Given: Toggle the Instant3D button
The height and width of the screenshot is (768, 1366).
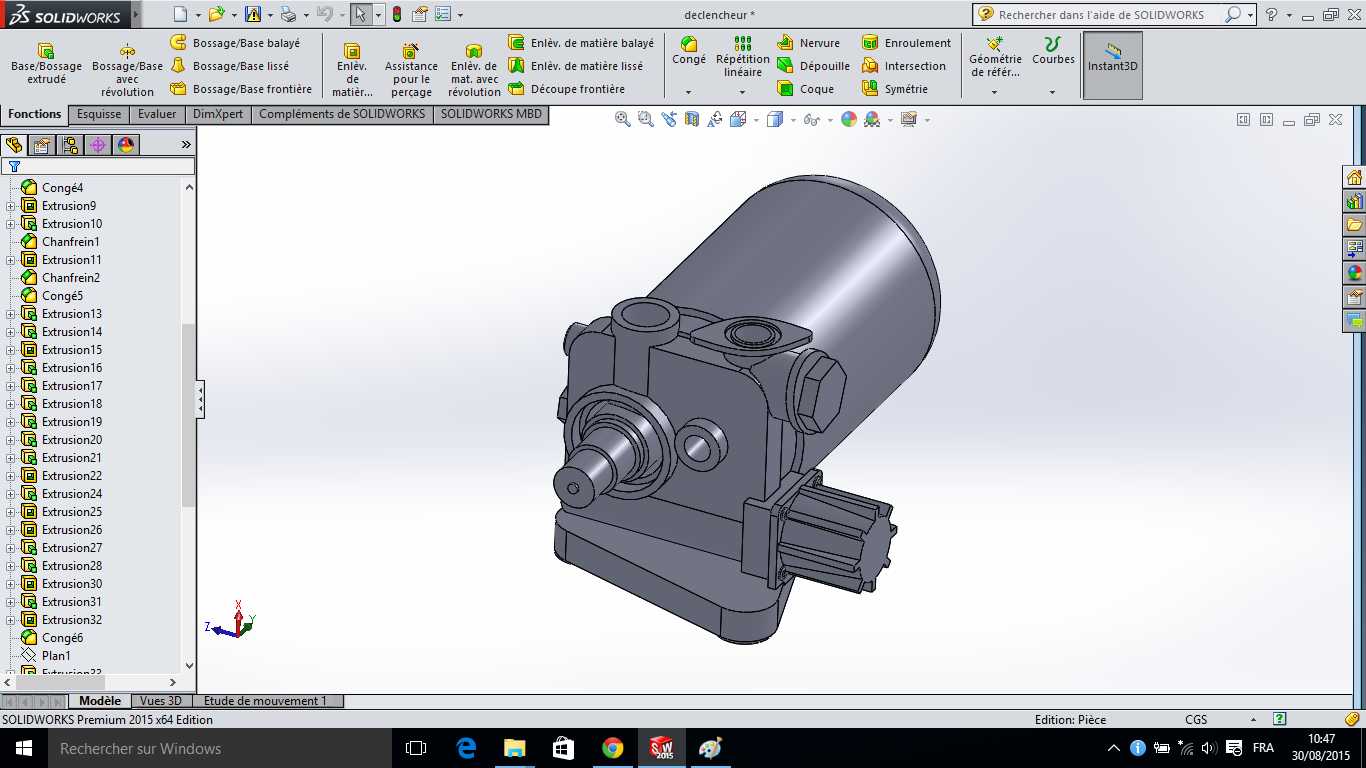Looking at the screenshot, I should pos(1113,65).
